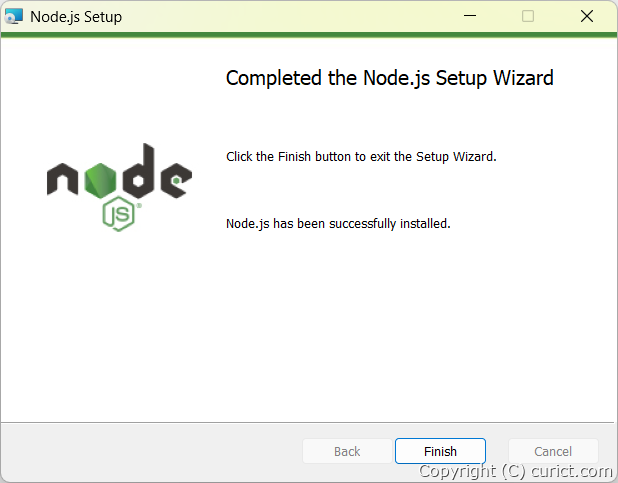Click the Finish button instruction sentence
The image size is (618, 483).
point(361,157)
